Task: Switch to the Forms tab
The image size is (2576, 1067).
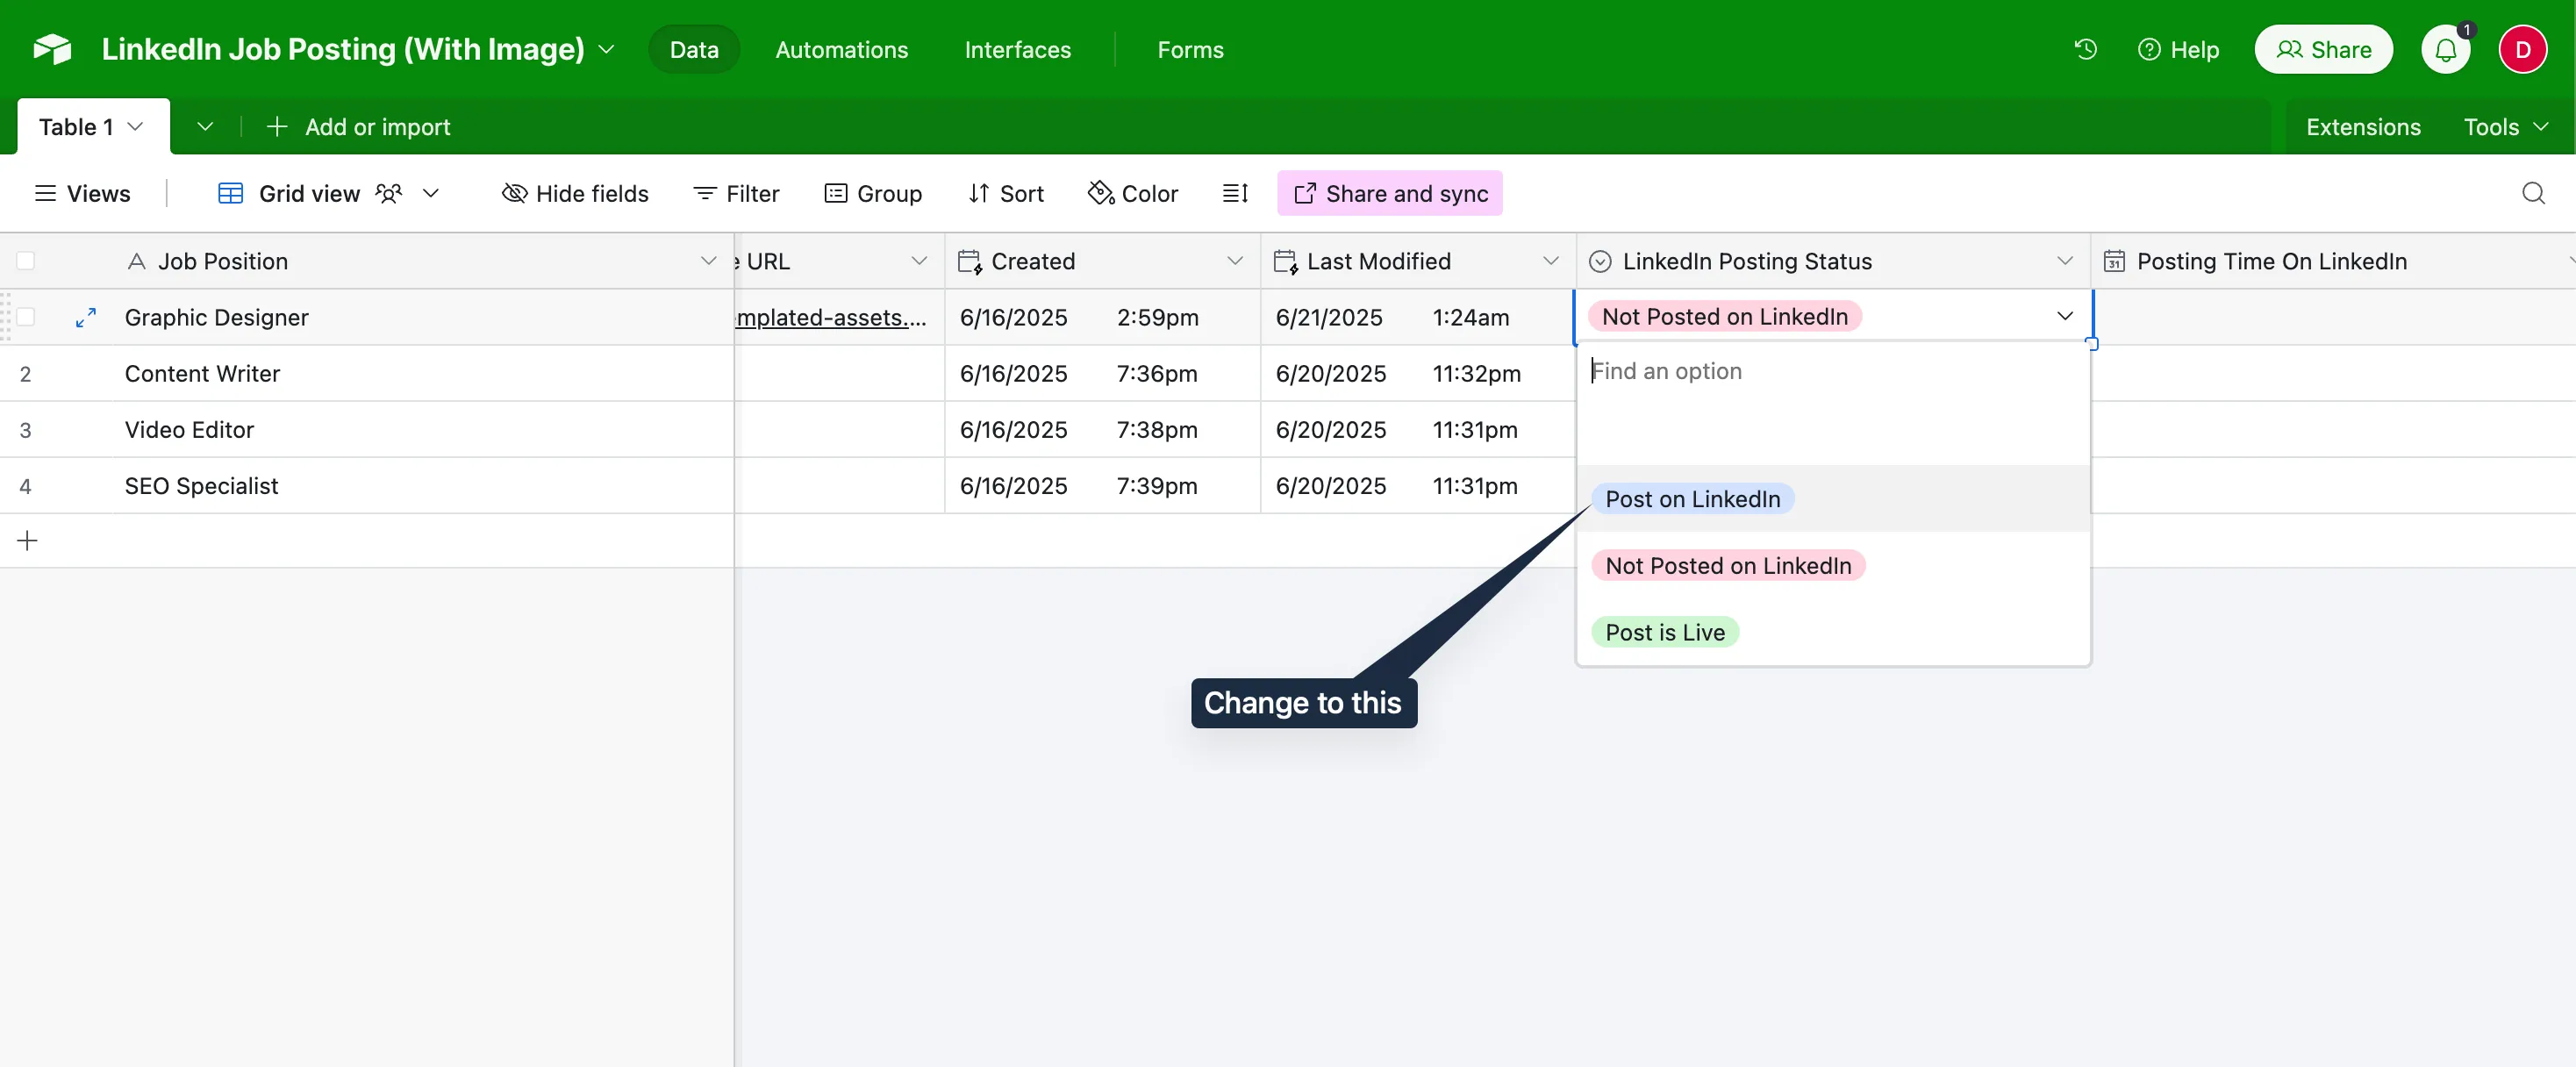Action: pos(1190,49)
